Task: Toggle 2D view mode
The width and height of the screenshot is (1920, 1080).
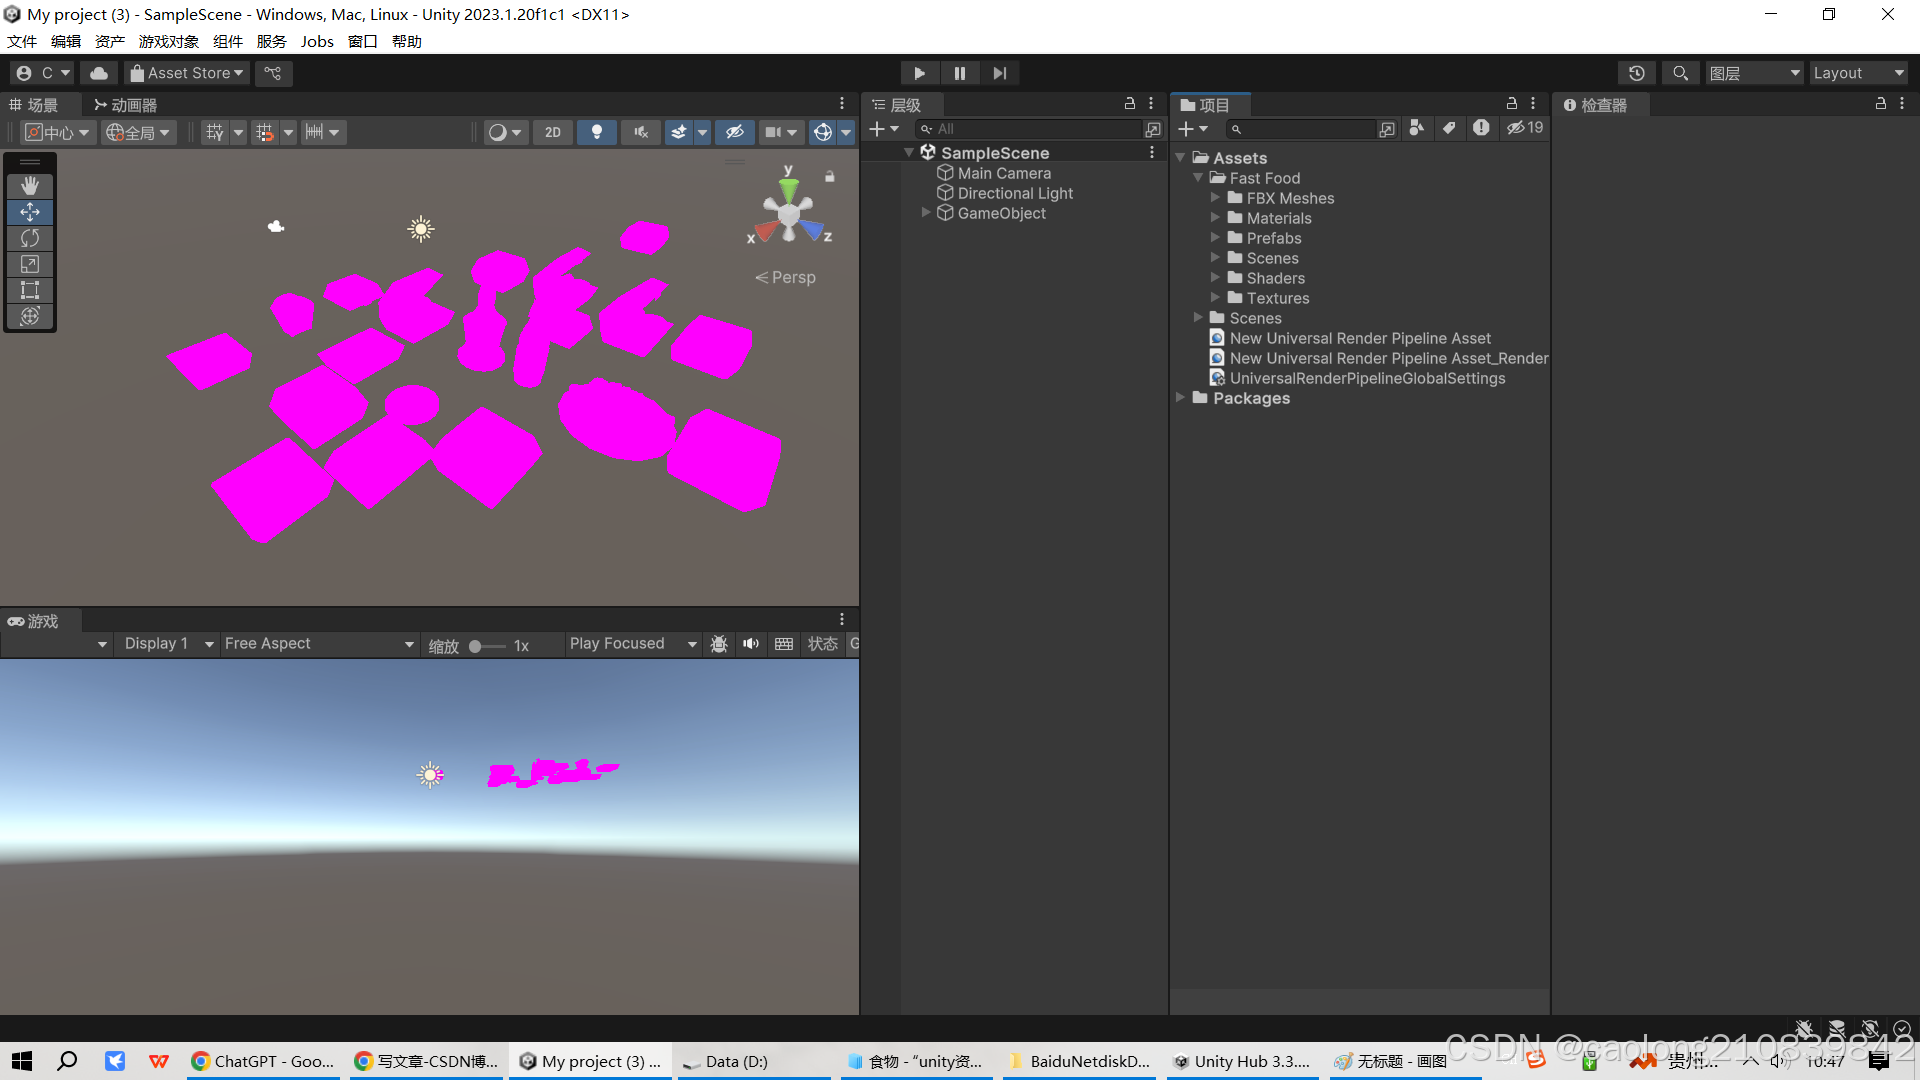Action: [553, 132]
